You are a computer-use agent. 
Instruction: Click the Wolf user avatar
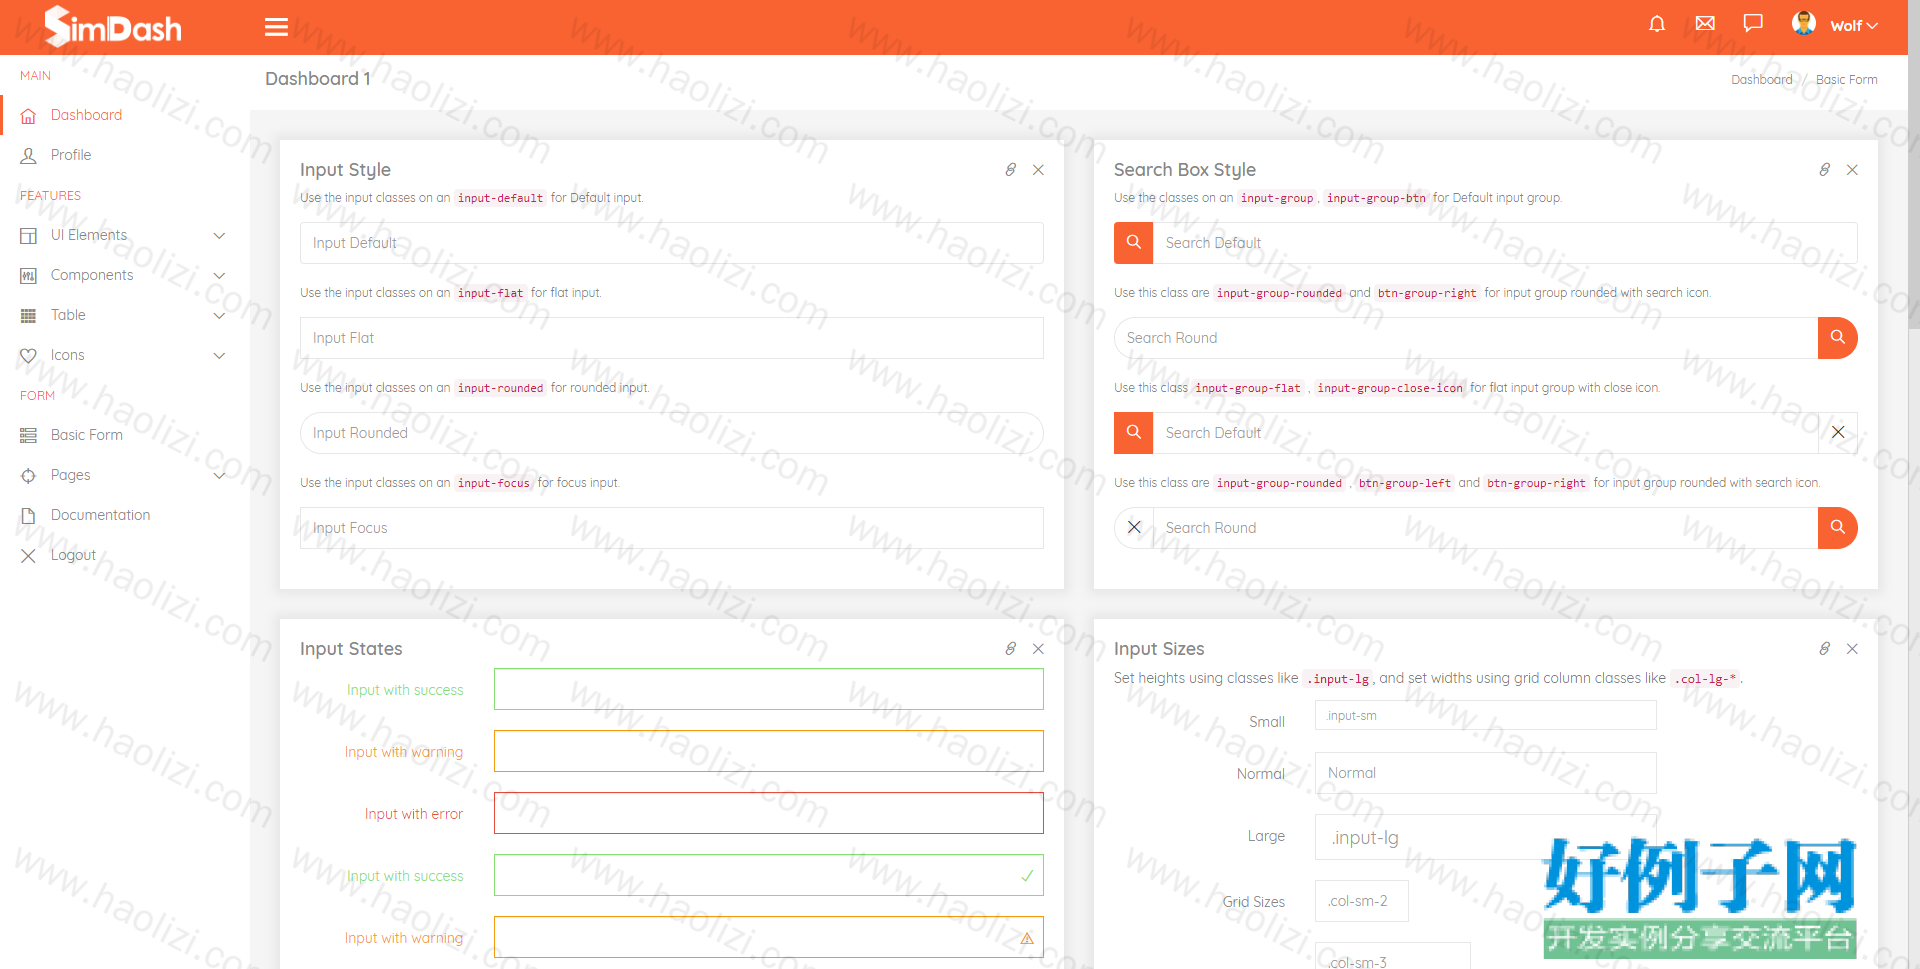[x=1804, y=24]
